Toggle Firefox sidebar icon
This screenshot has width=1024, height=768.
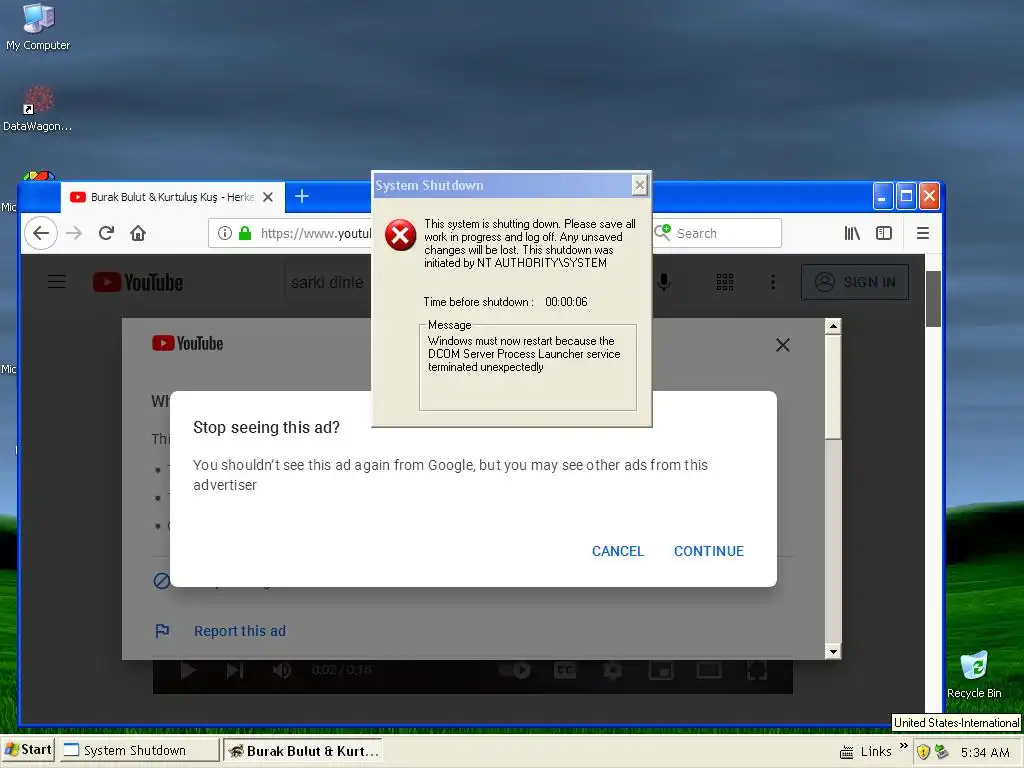pyautogui.click(x=884, y=233)
